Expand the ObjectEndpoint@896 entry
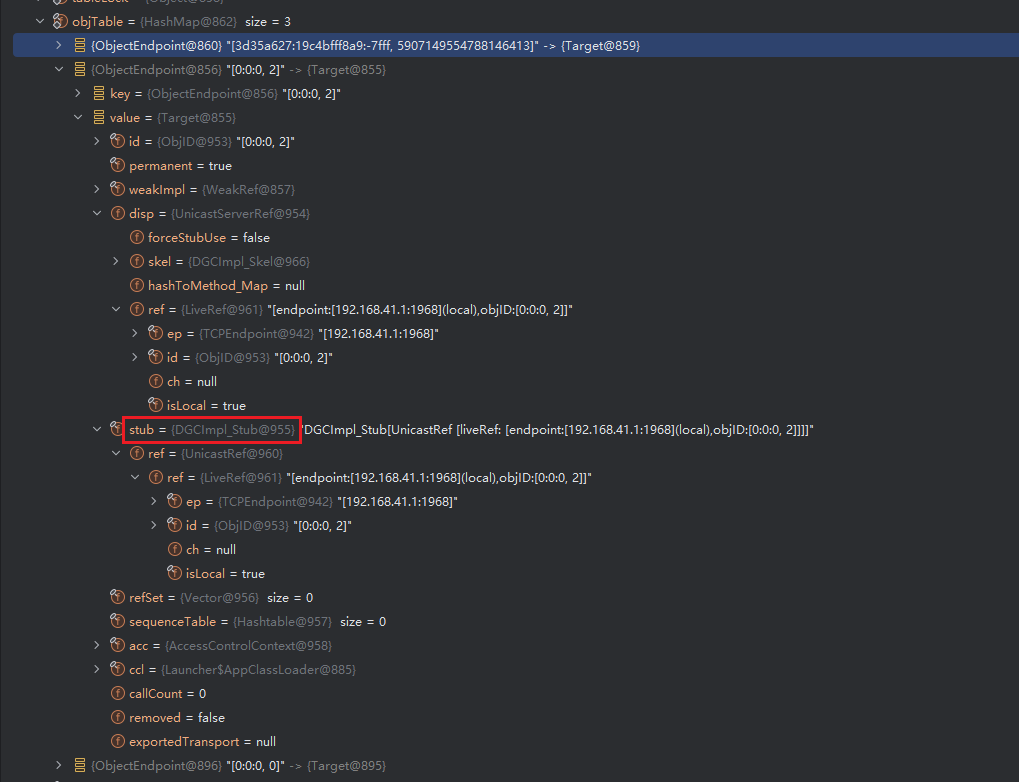The image size is (1019, 782). coord(59,765)
